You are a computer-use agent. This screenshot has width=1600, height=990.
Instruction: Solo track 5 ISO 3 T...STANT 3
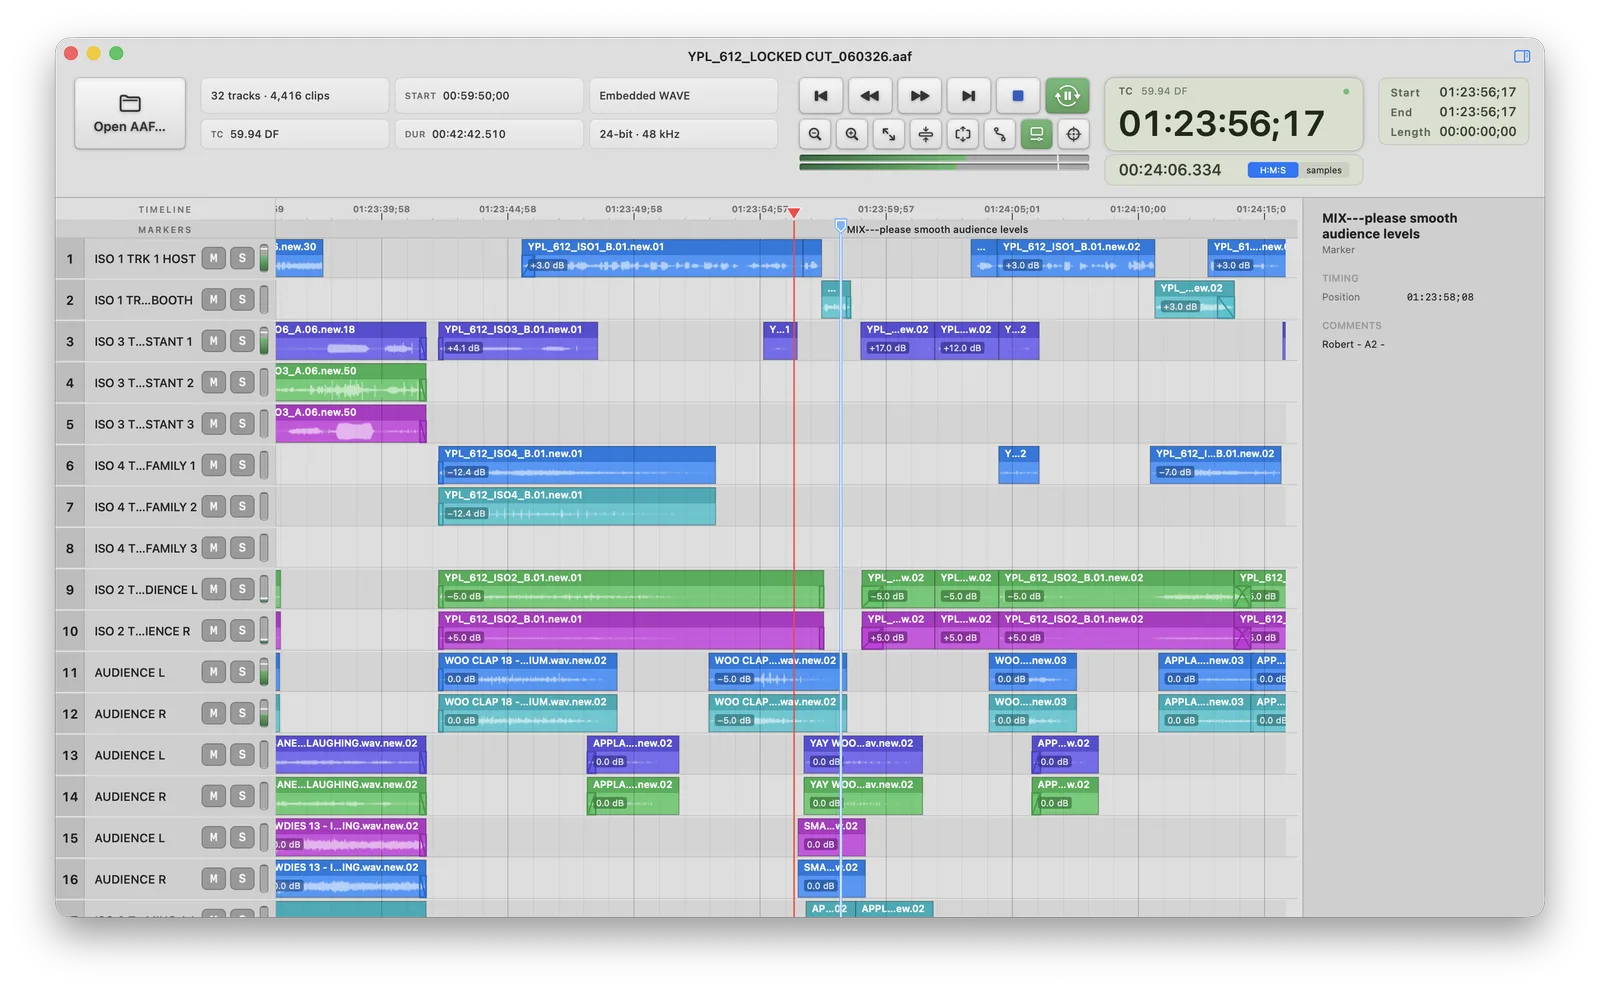click(x=242, y=424)
